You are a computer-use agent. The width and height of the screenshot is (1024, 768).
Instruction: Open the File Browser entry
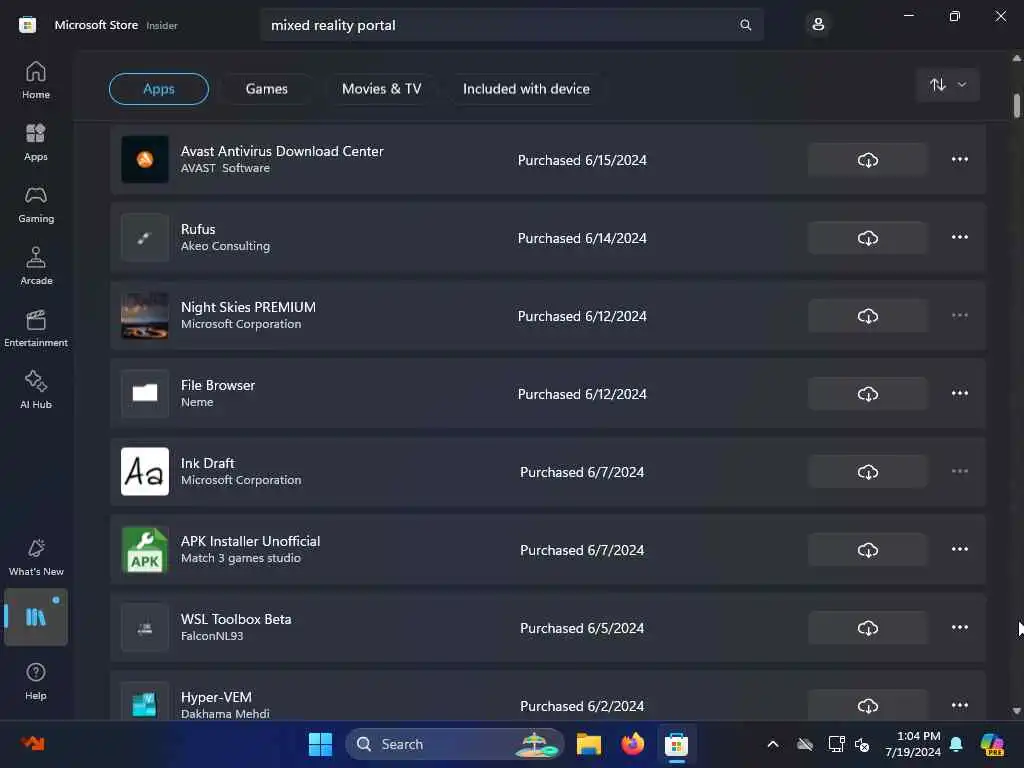tap(547, 394)
